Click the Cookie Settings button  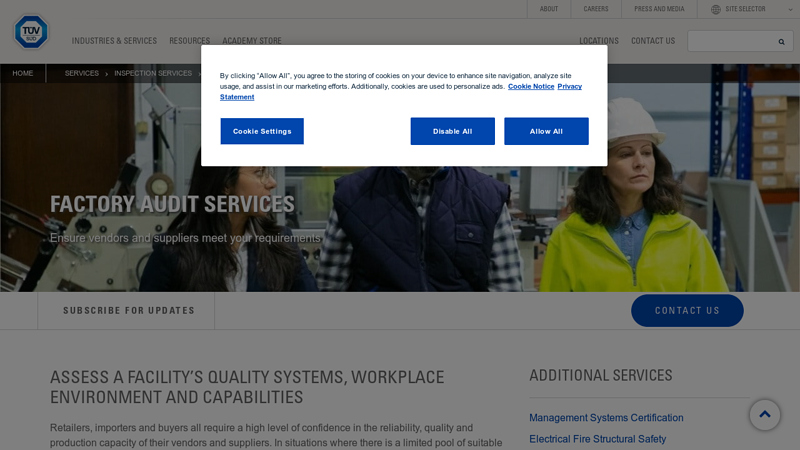pos(262,131)
